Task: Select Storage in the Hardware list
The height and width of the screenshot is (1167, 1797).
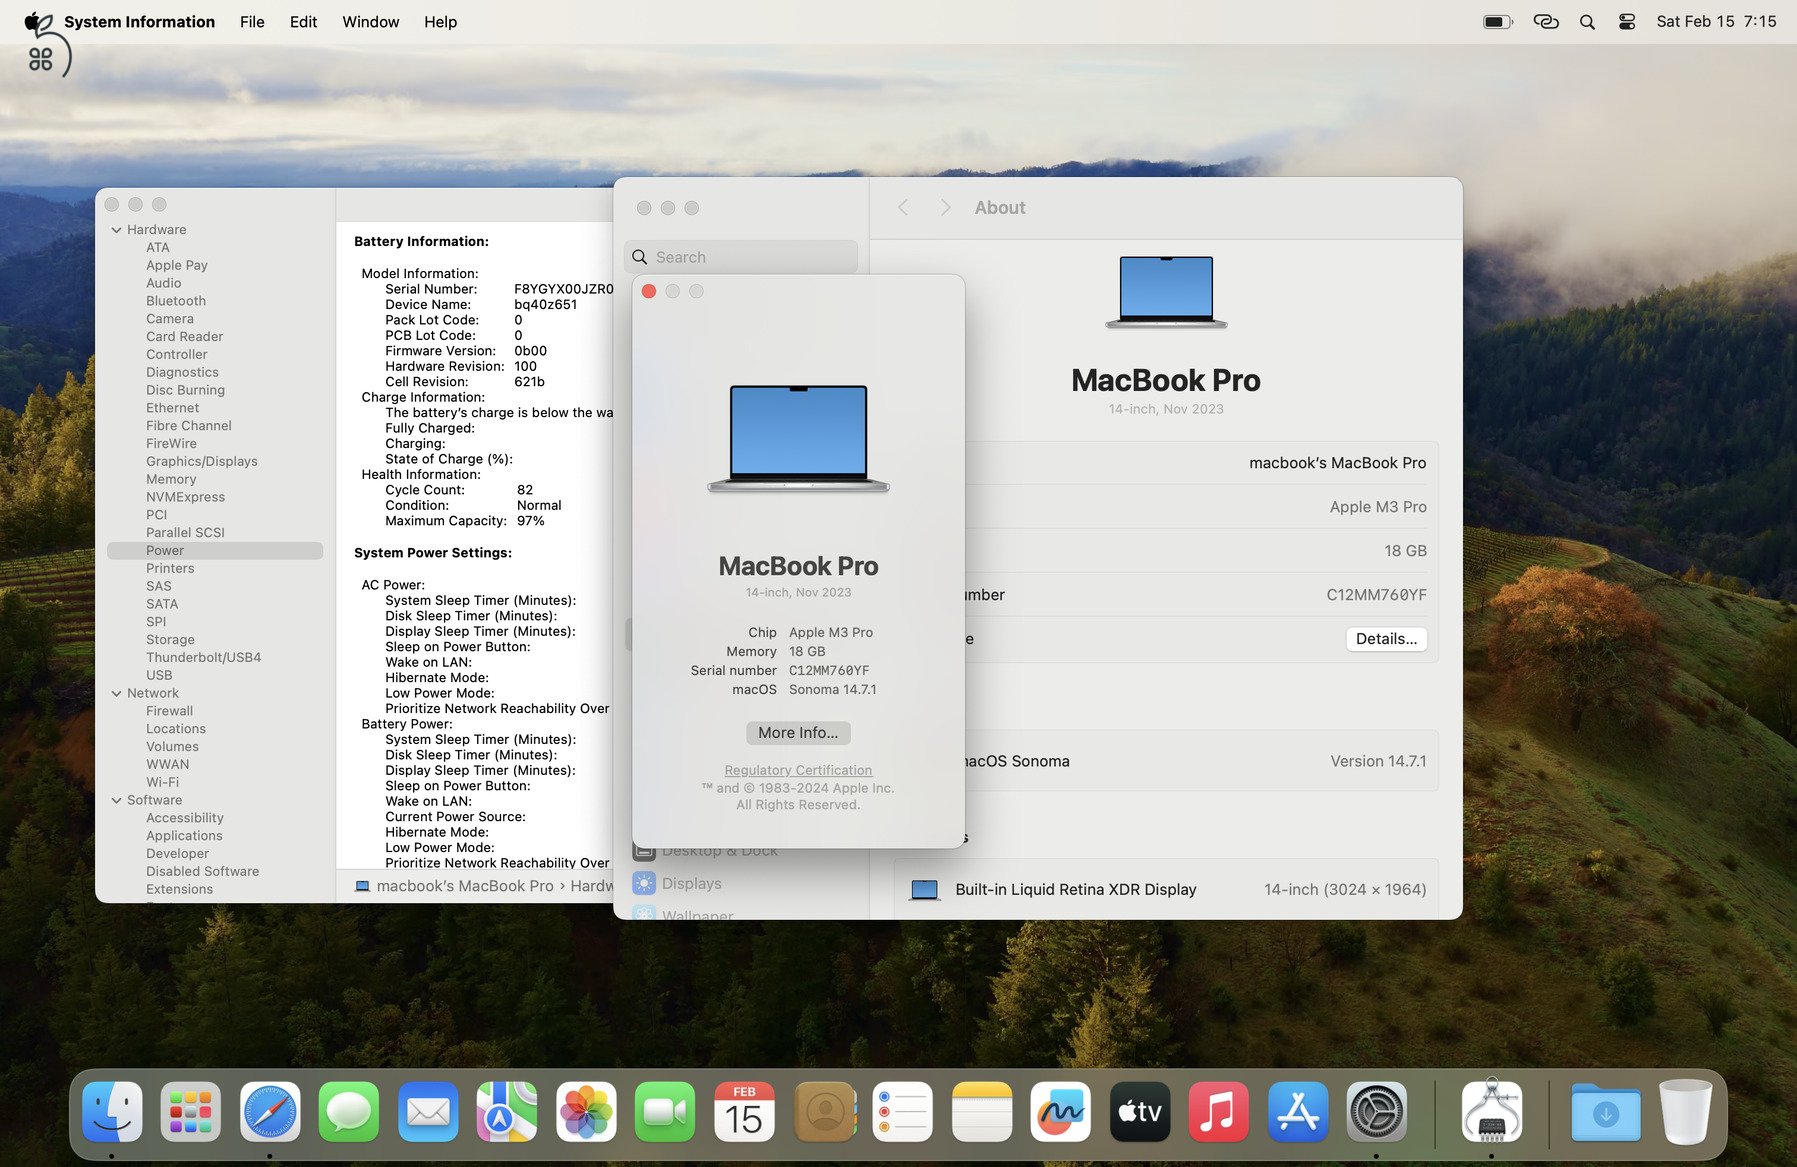Action: pos(170,640)
